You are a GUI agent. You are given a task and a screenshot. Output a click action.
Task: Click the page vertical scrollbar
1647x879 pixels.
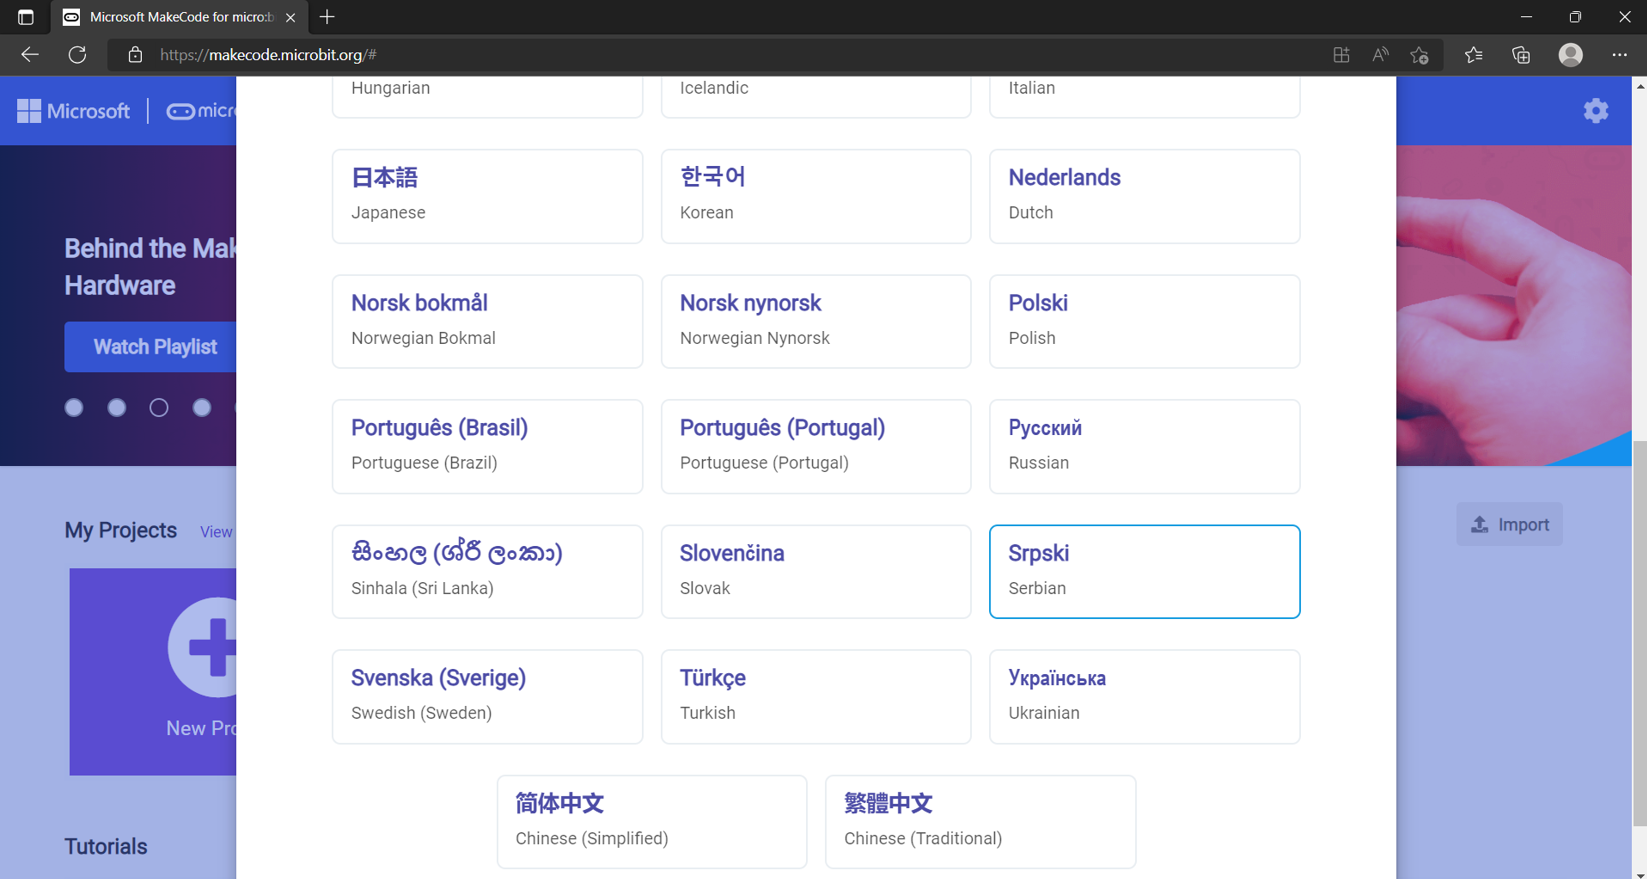point(1639,632)
